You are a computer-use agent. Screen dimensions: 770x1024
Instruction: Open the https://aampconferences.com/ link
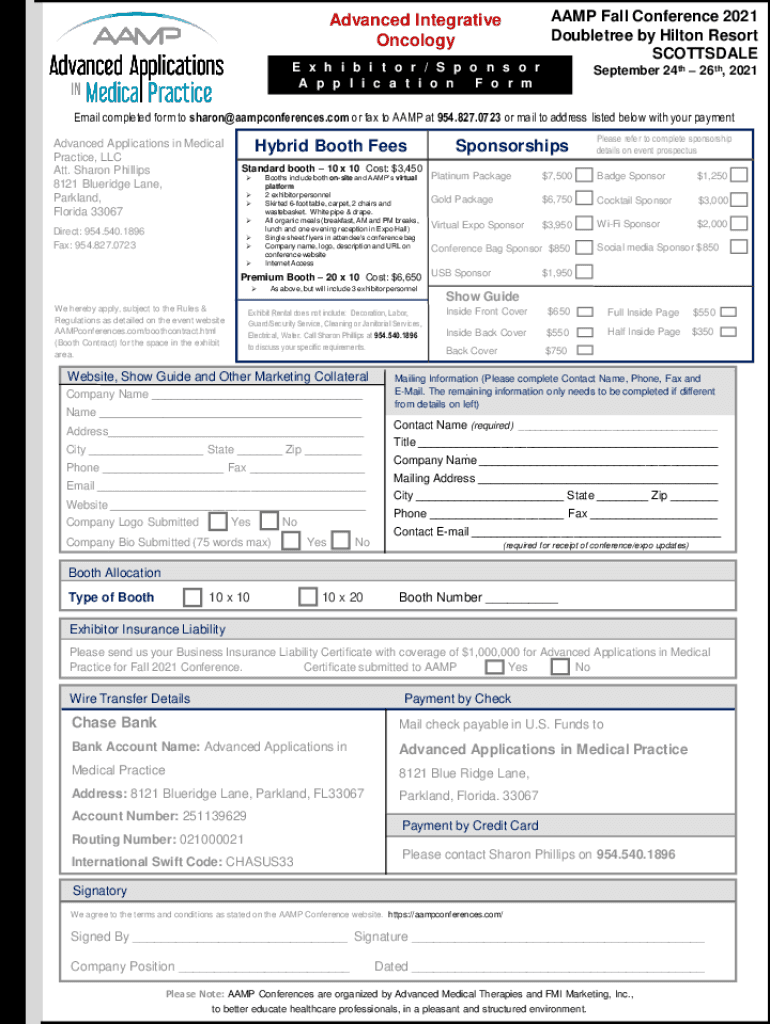tap(445, 914)
